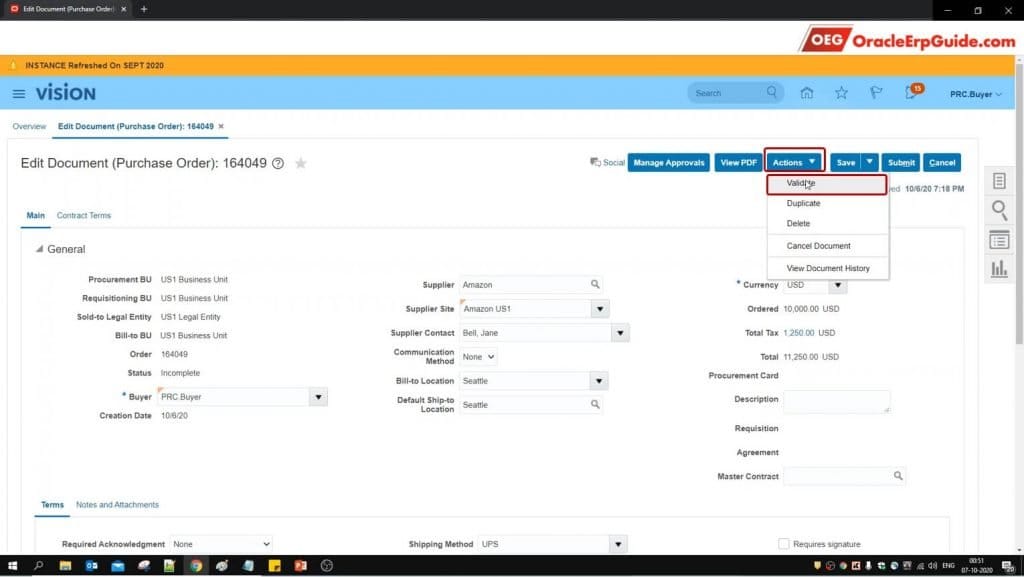Open the notes panel from the right sidebar
Image resolution: width=1024 pixels, height=577 pixels.
pos(997,180)
